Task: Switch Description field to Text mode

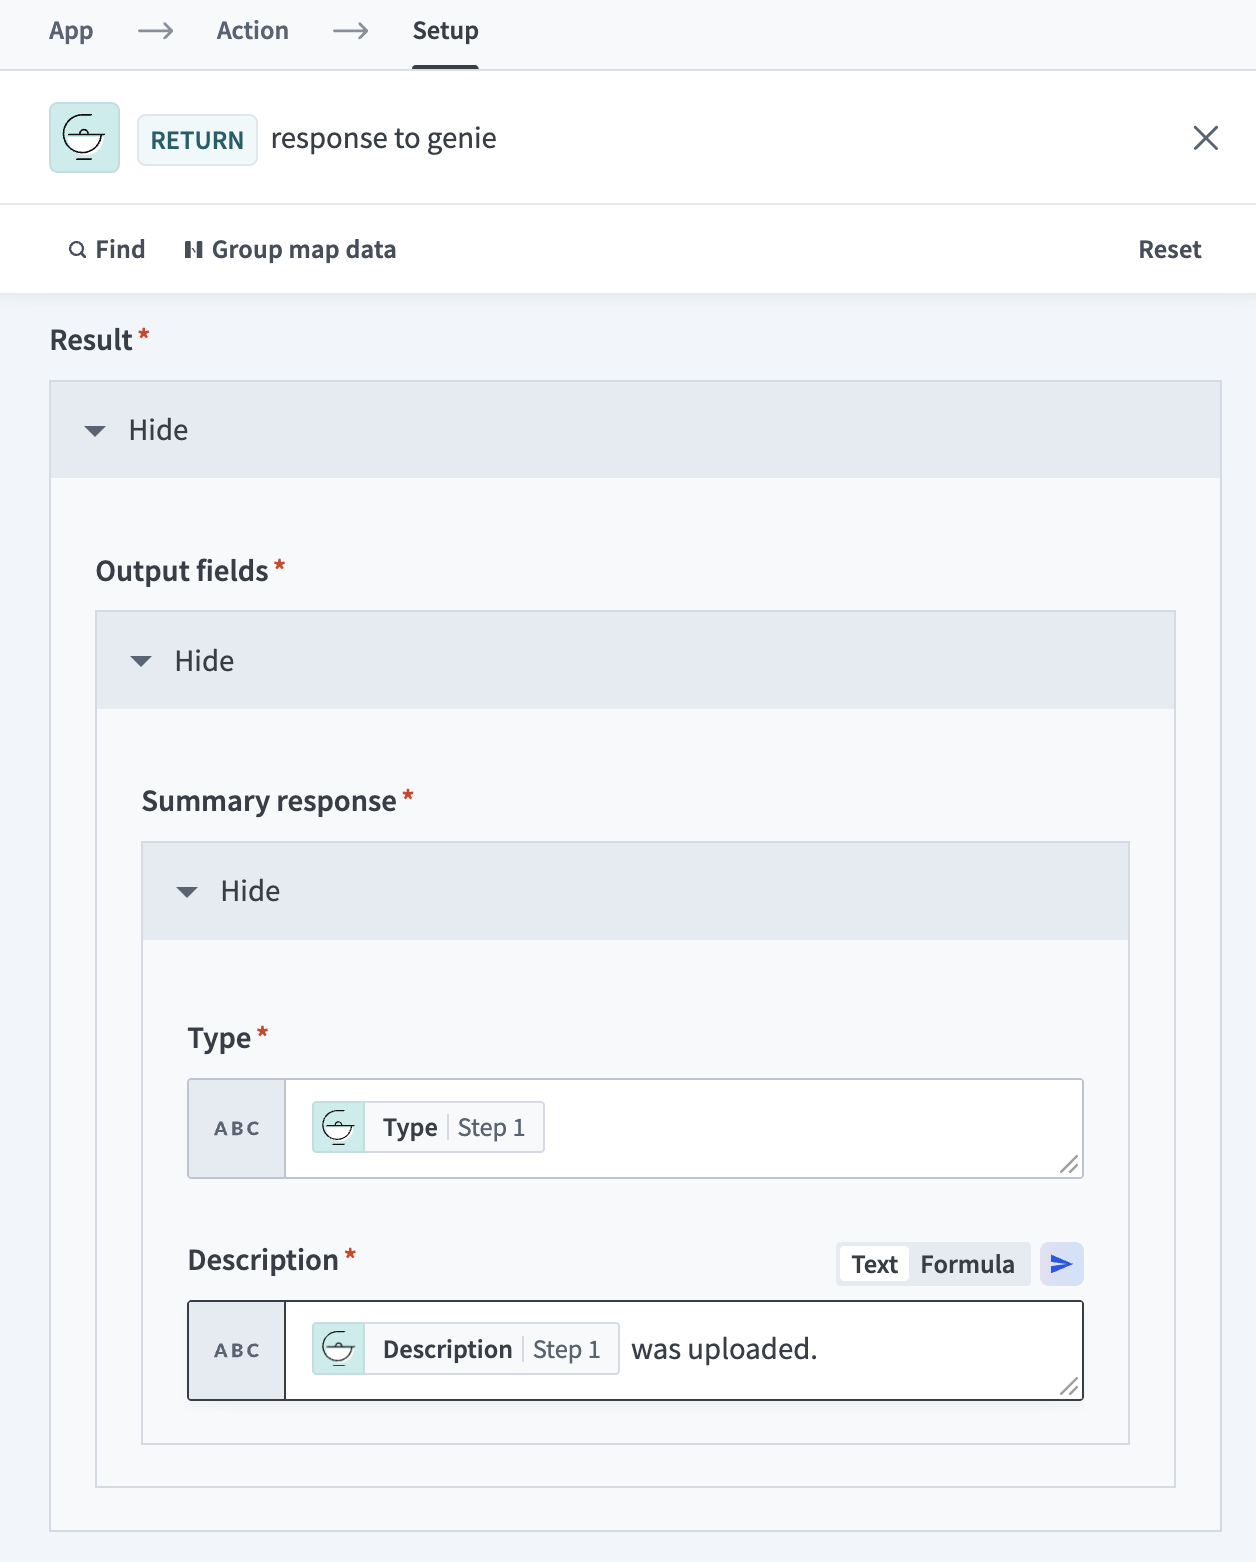Action: click(874, 1265)
